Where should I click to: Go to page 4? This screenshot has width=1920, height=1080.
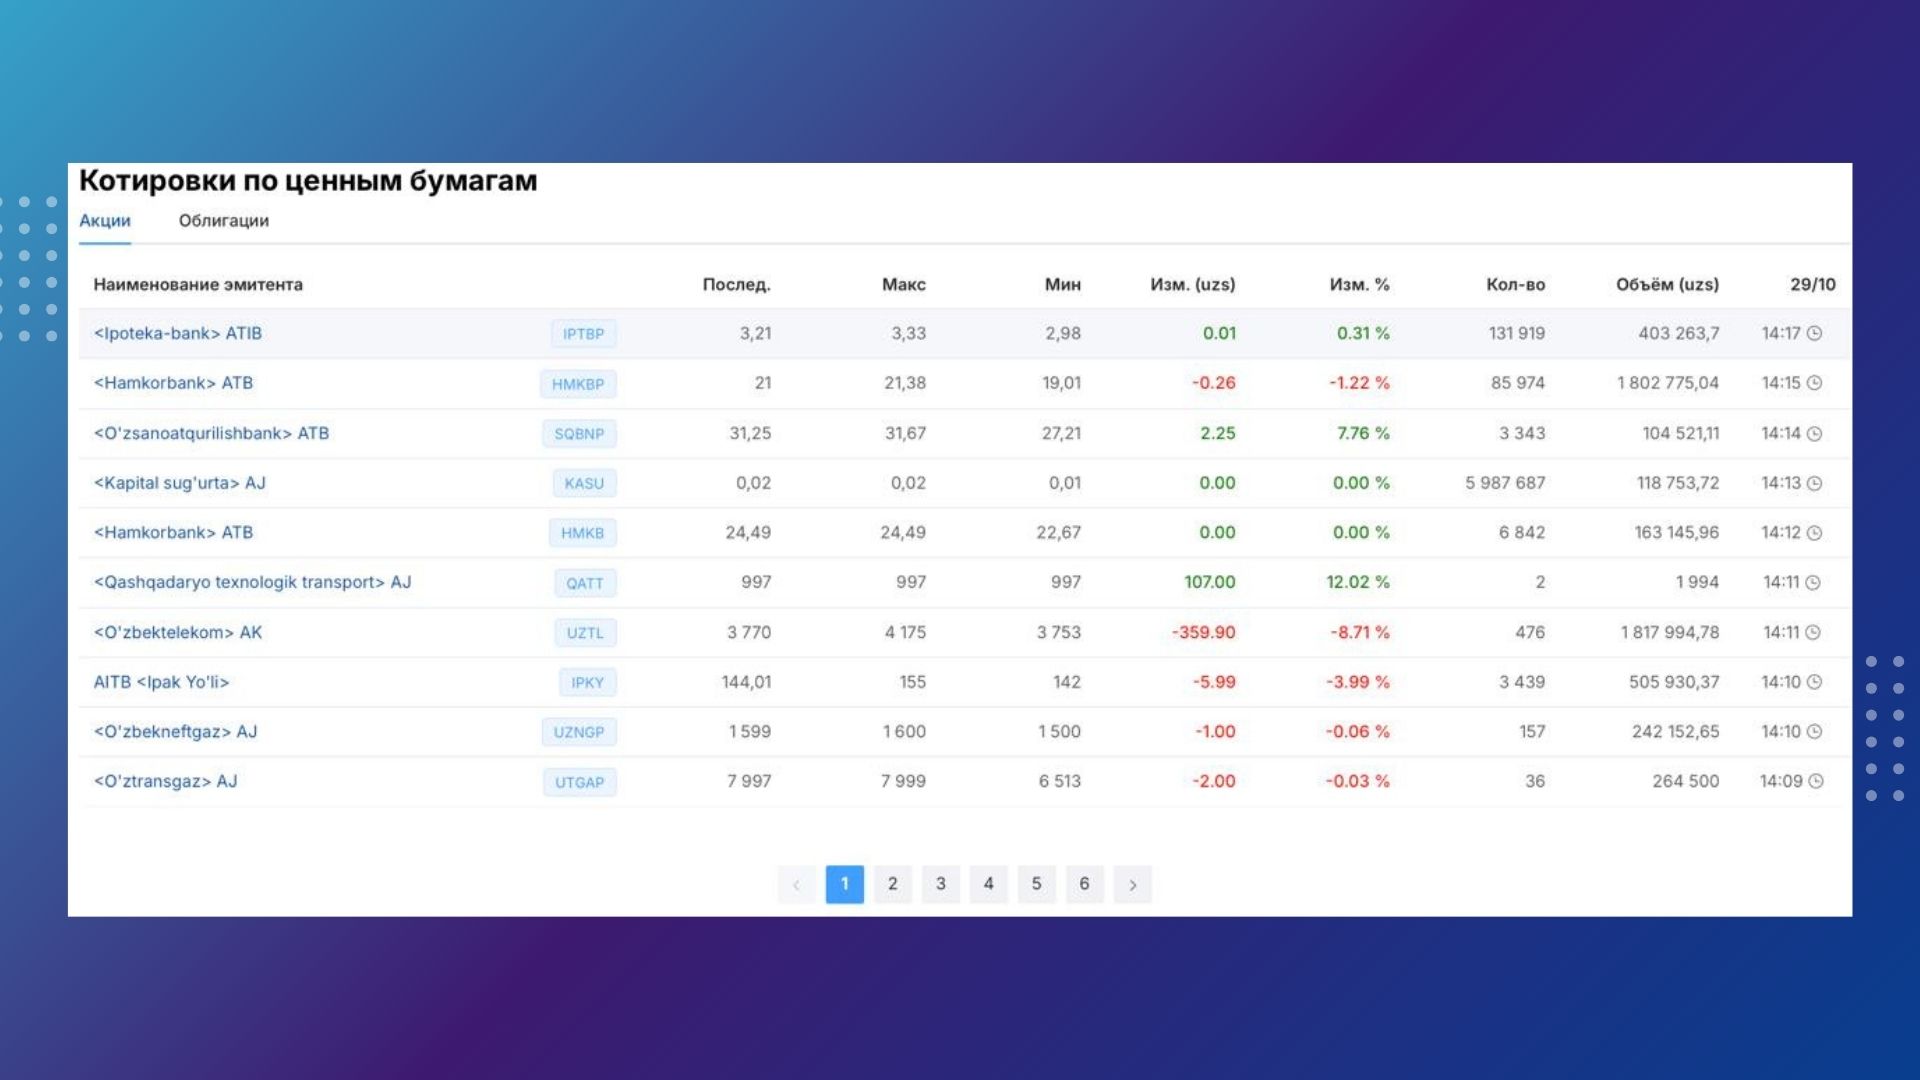coord(989,884)
